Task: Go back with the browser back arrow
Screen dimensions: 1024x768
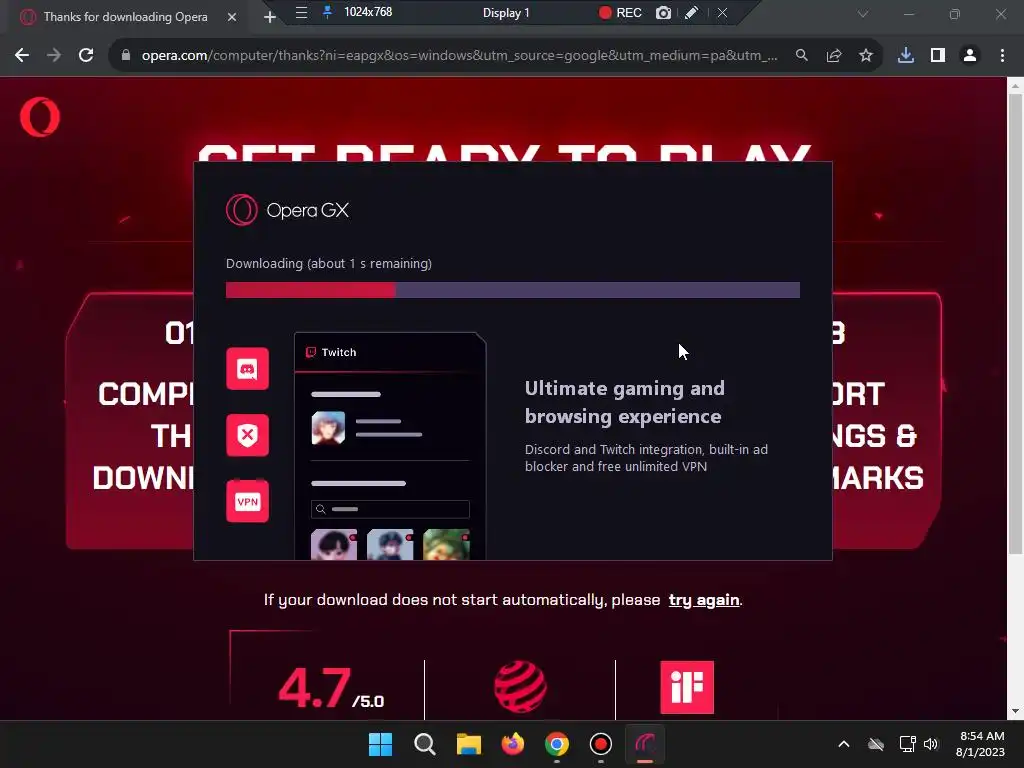Action: tap(22, 56)
